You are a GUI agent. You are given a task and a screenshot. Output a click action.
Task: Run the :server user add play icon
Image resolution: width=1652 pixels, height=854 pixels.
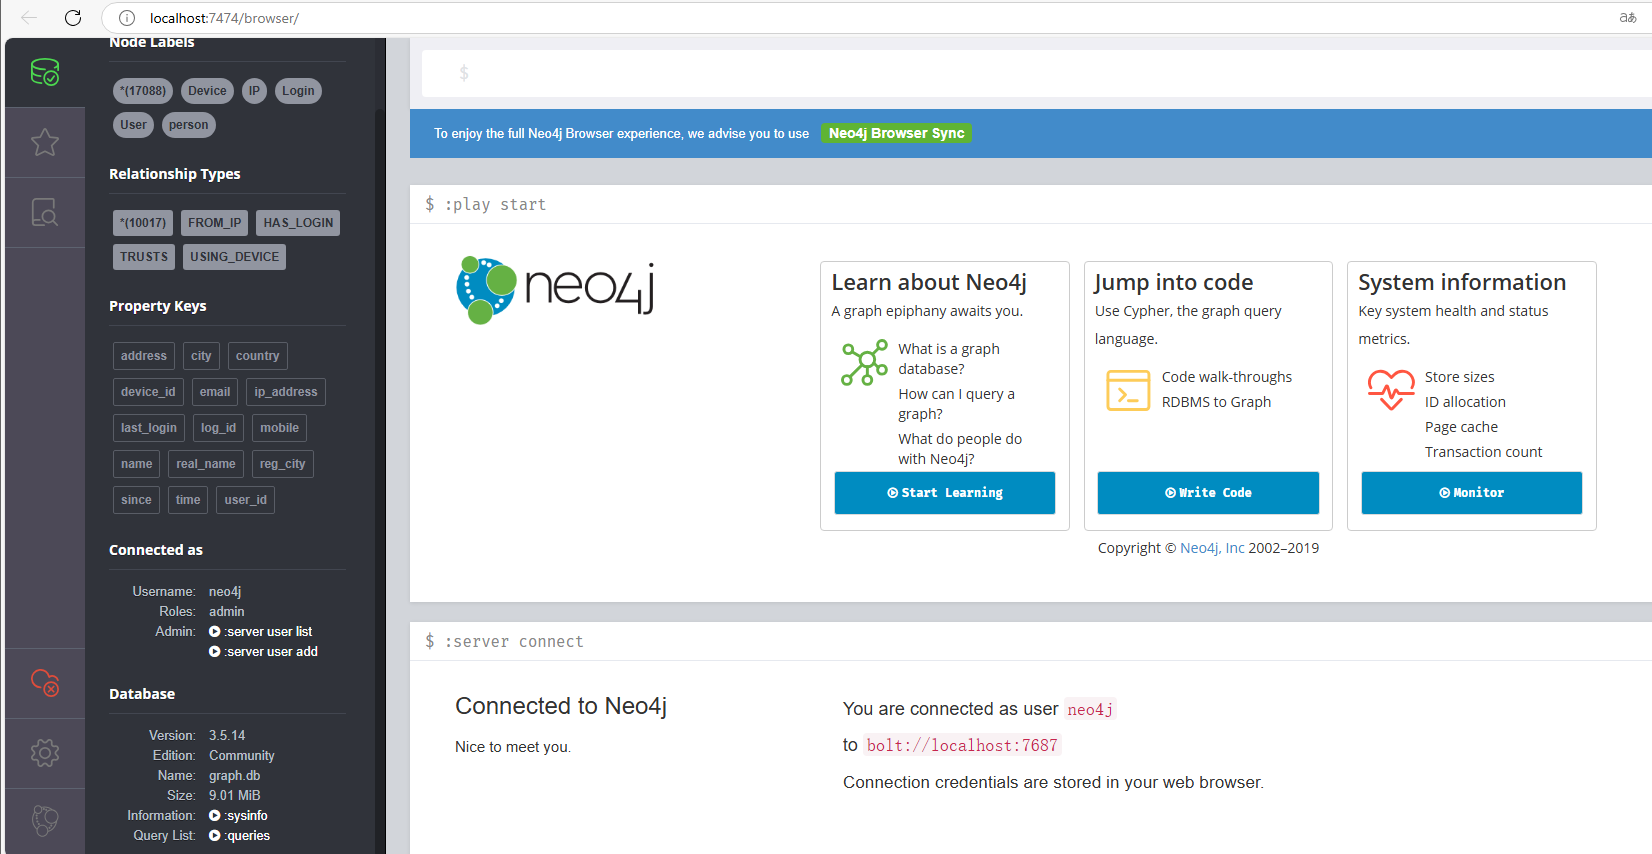(214, 652)
